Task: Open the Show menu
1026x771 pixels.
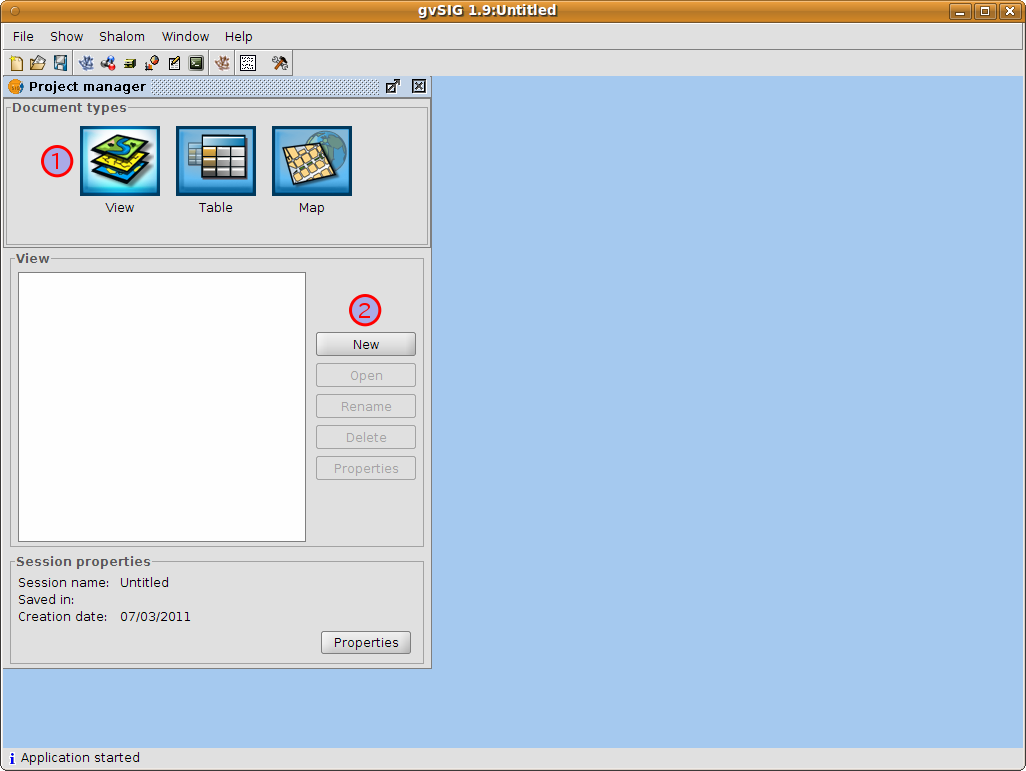Action: point(67,36)
